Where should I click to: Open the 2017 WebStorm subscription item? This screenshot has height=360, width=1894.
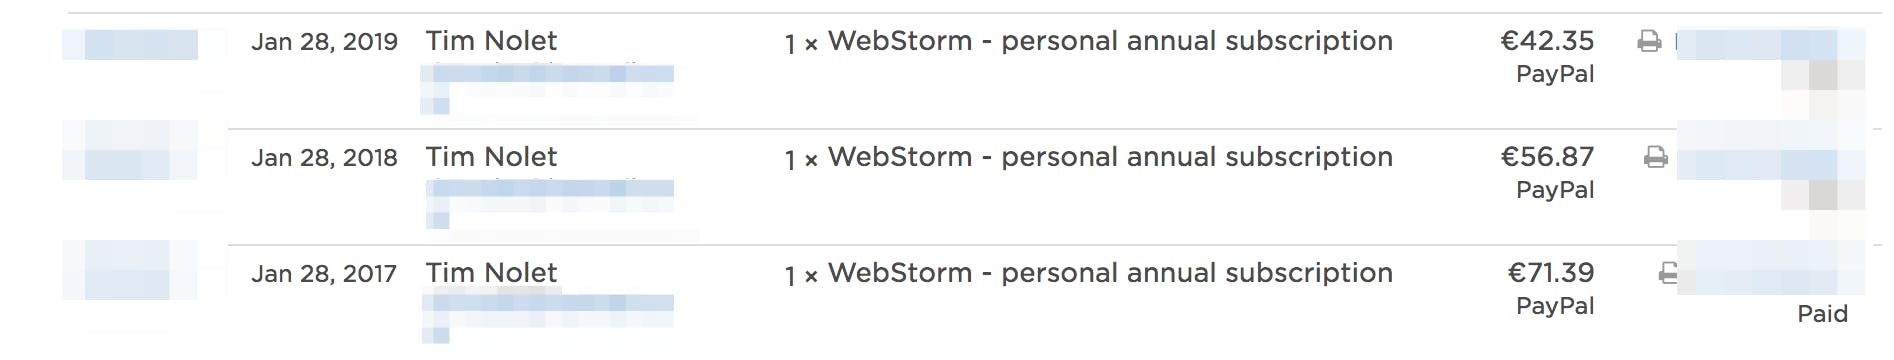coord(1089,274)
